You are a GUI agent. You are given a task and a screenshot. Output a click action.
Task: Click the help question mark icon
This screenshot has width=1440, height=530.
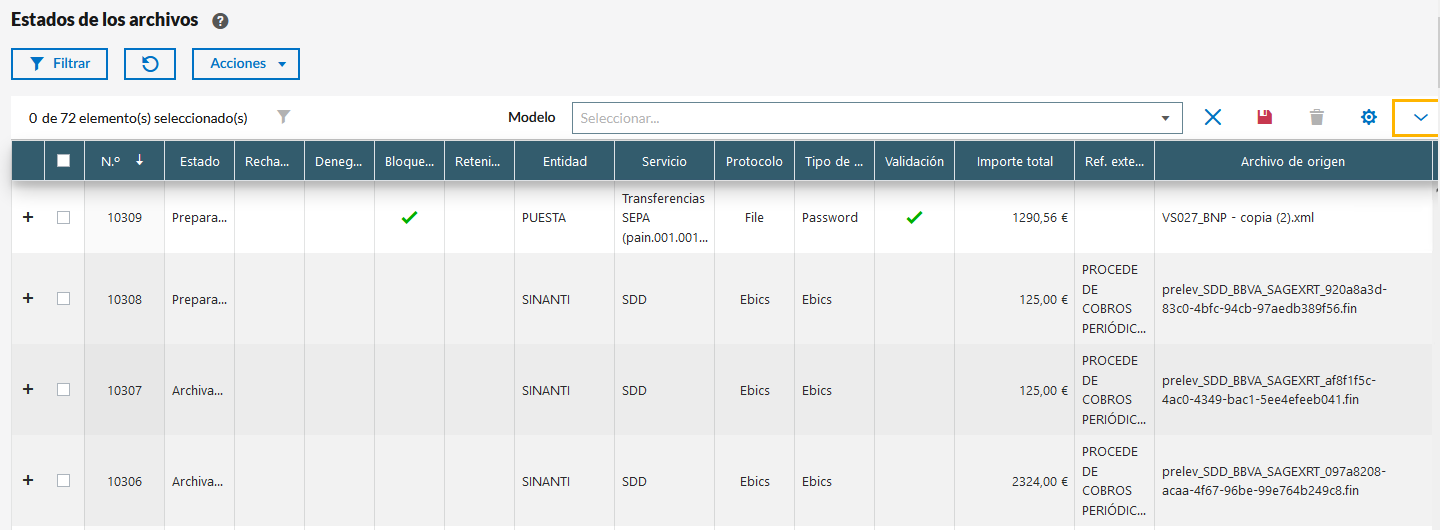click(x=221, y=21)
